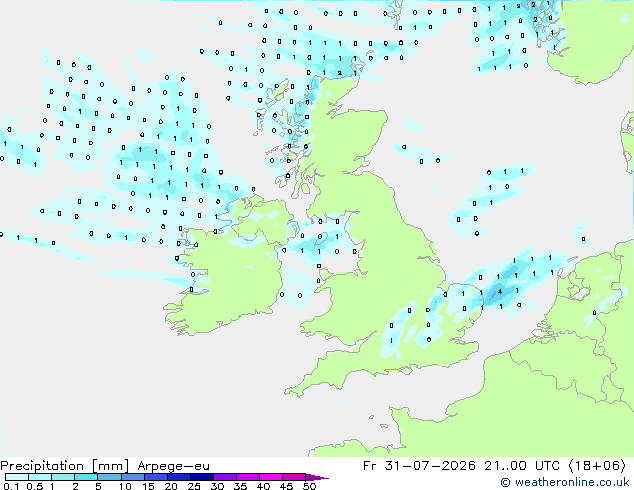This screenshot has width=634, height=490.
Task: Select the 5–10 mm light blue legend swatch
Action: [109, 477]
